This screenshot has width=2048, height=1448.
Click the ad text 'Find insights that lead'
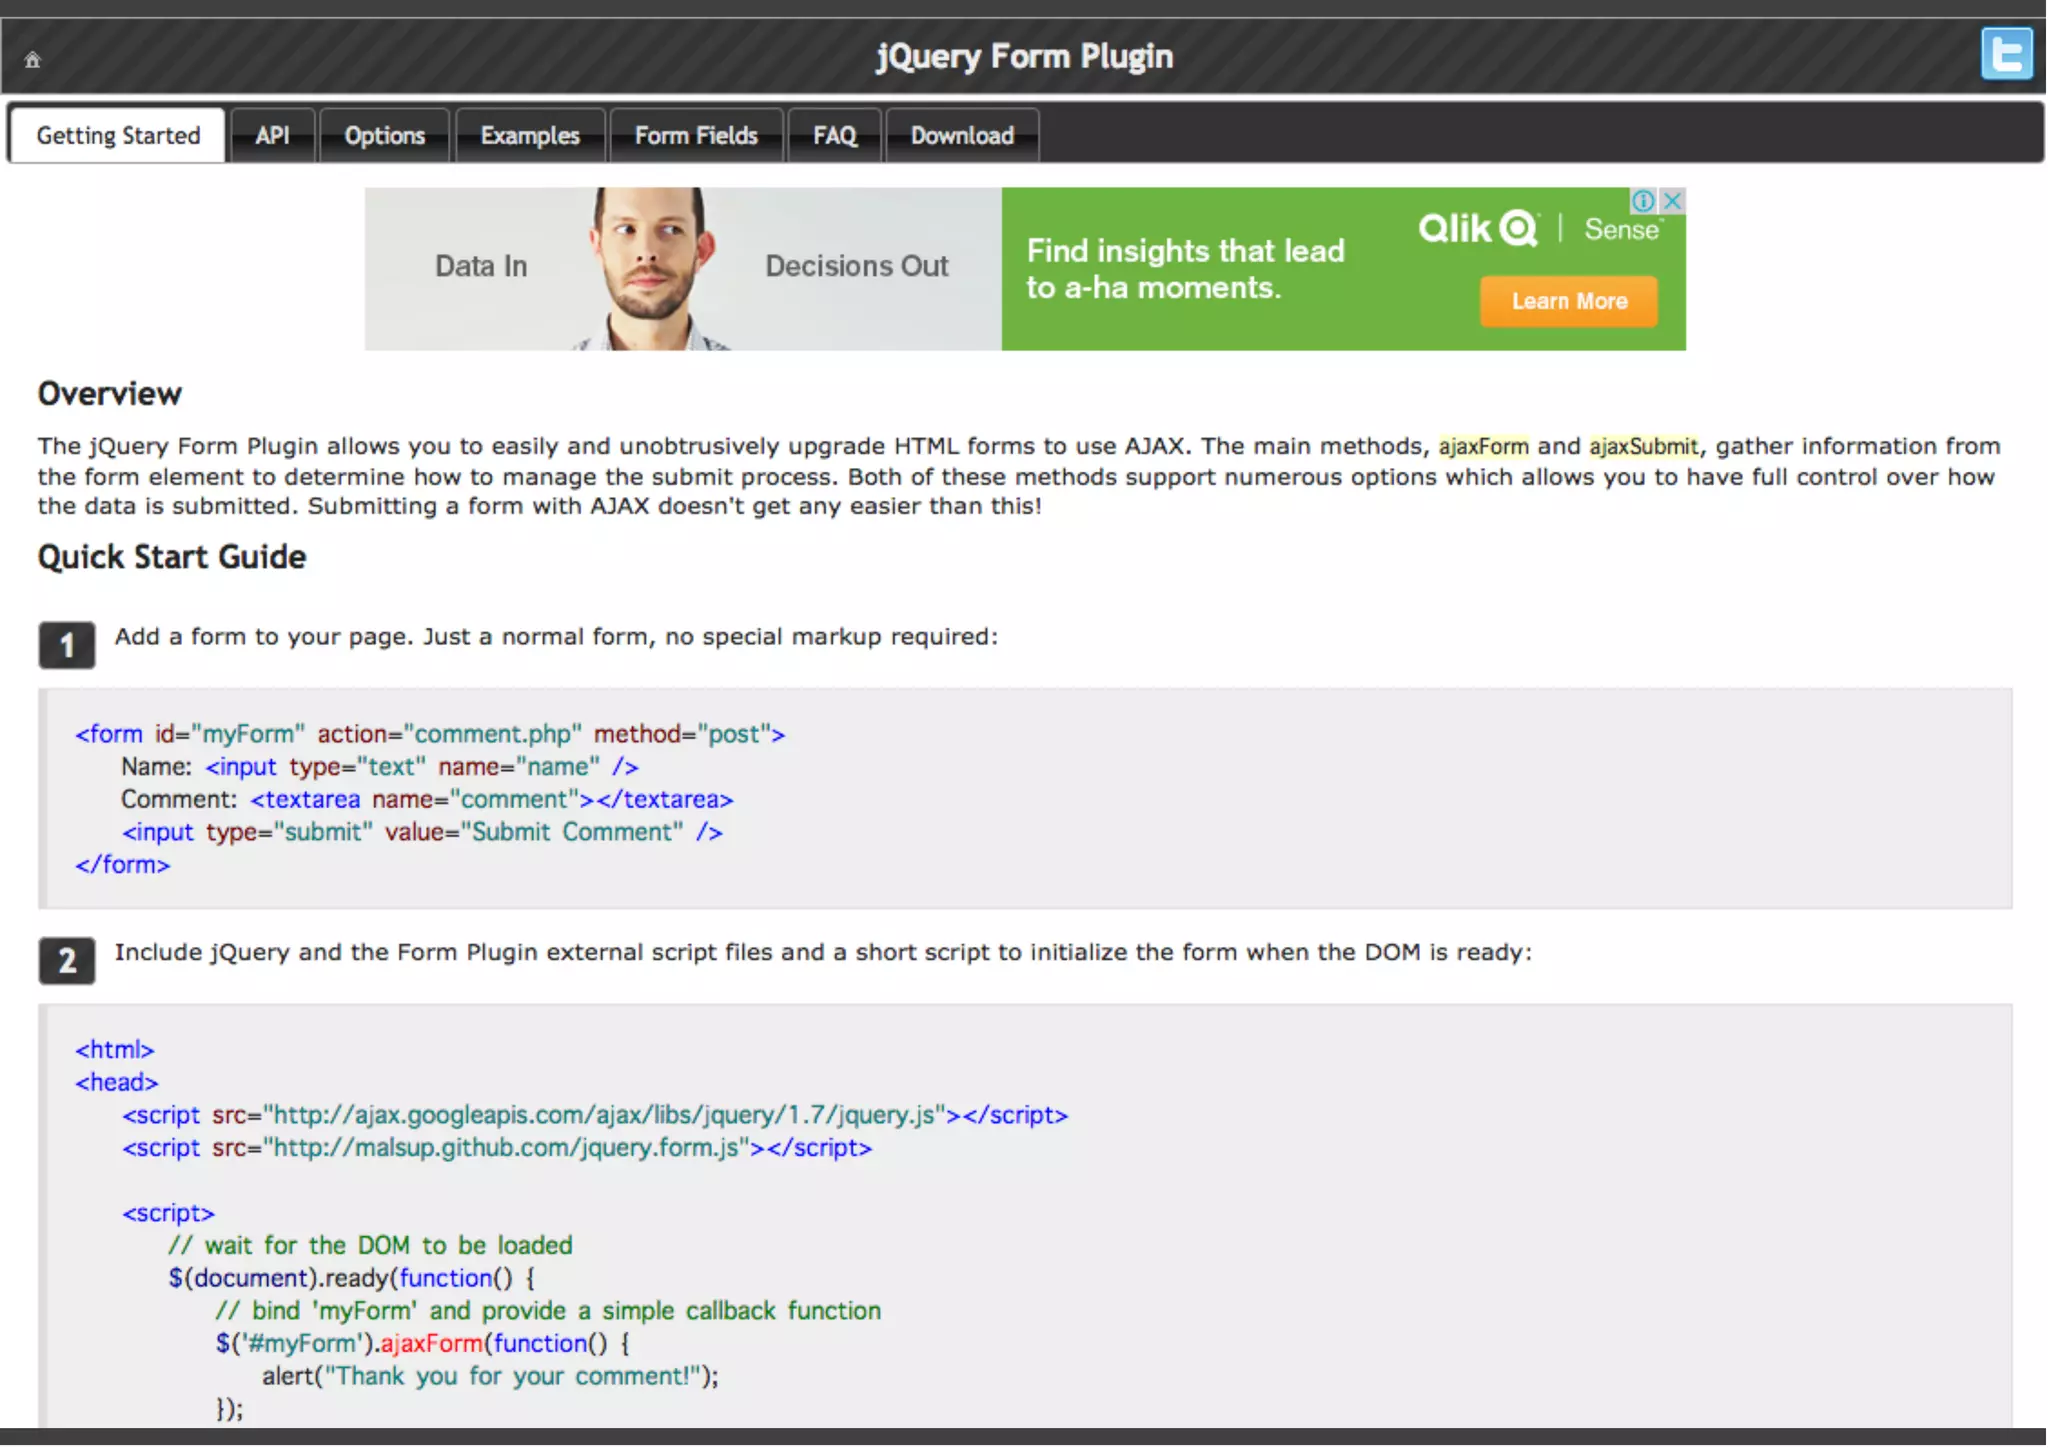[x=1185, y=251]
